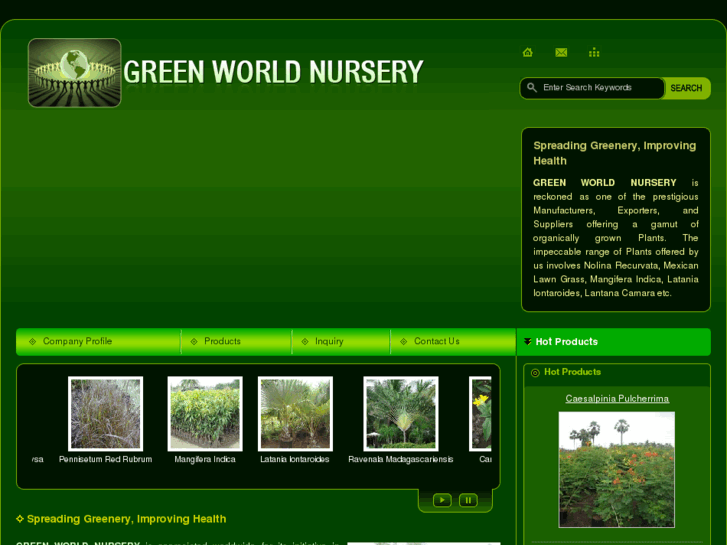
Task: Open the Pennisetum Red Rubrum thumbnail
Action: 105,414
